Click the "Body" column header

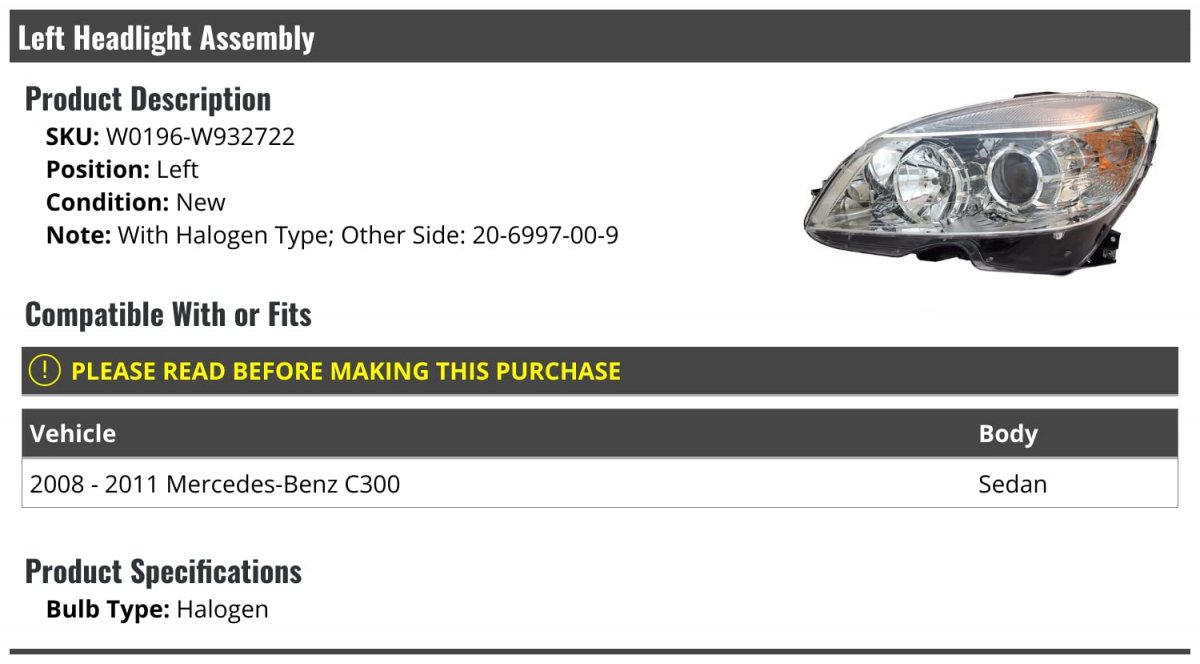[x=1008, y=434]
